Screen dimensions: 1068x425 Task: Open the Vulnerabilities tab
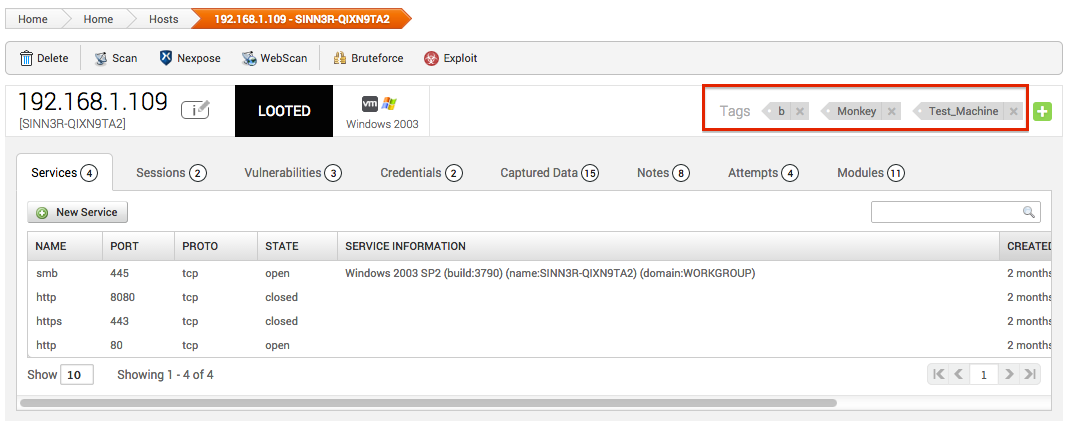click(x=292, y=173)
